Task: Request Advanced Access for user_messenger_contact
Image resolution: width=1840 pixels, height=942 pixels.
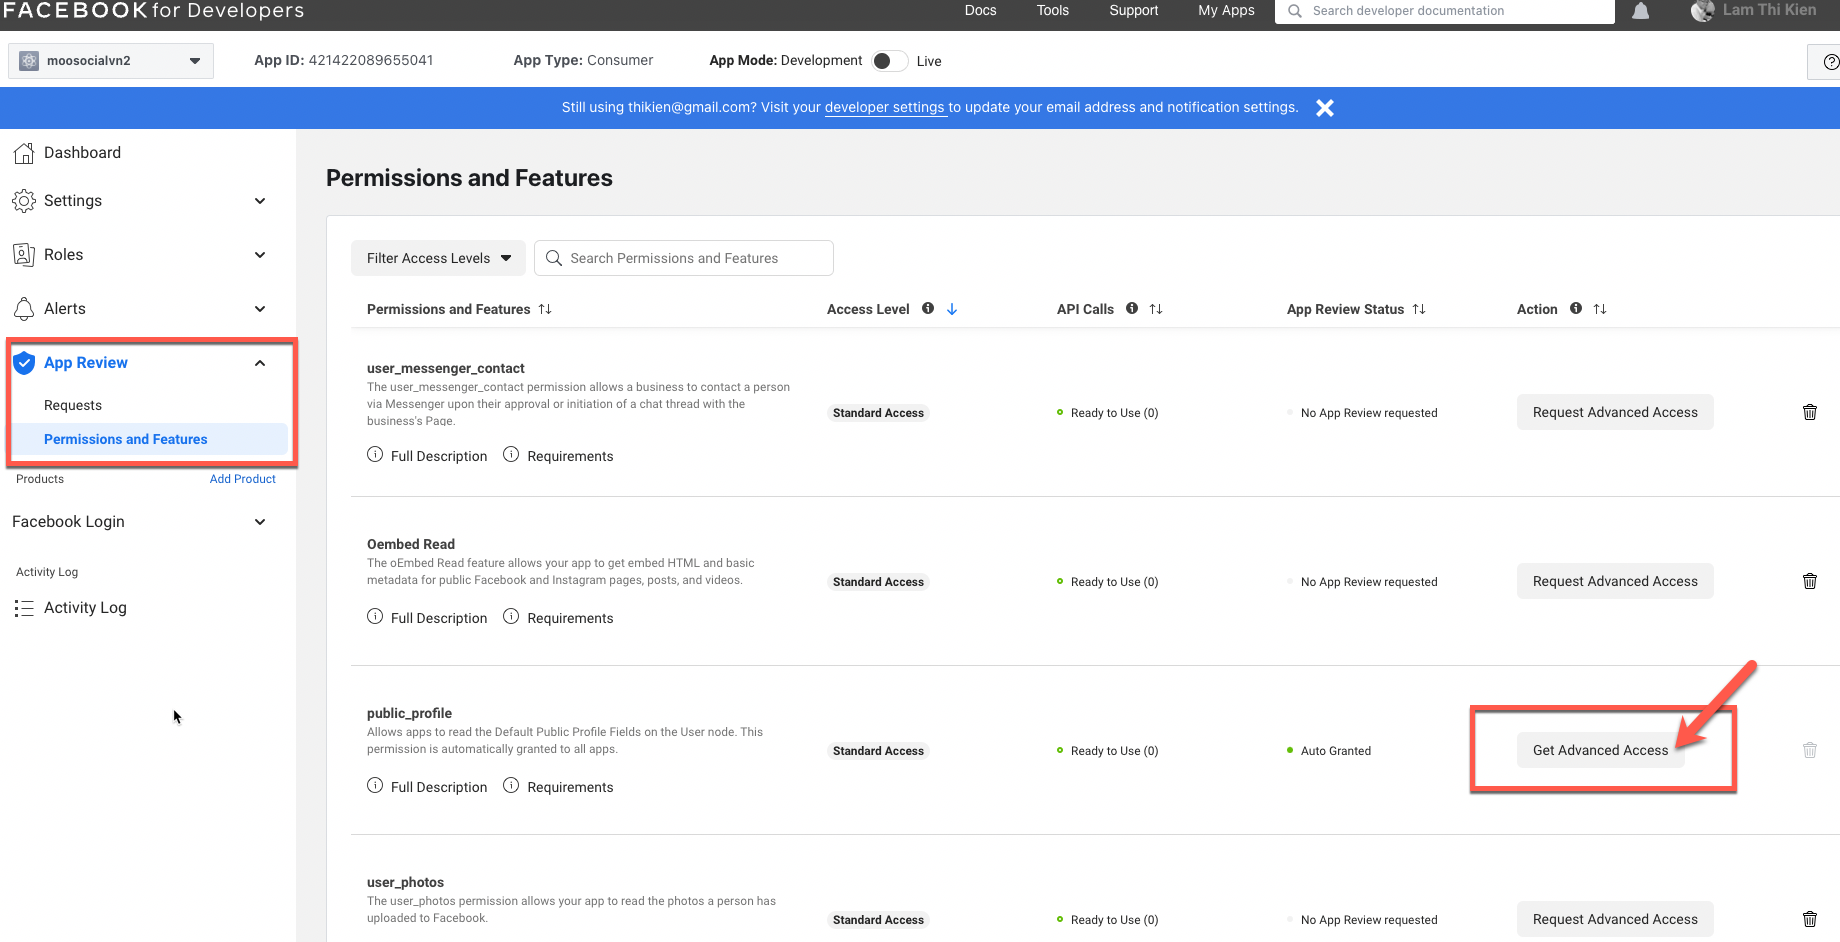Action: 1615,412
